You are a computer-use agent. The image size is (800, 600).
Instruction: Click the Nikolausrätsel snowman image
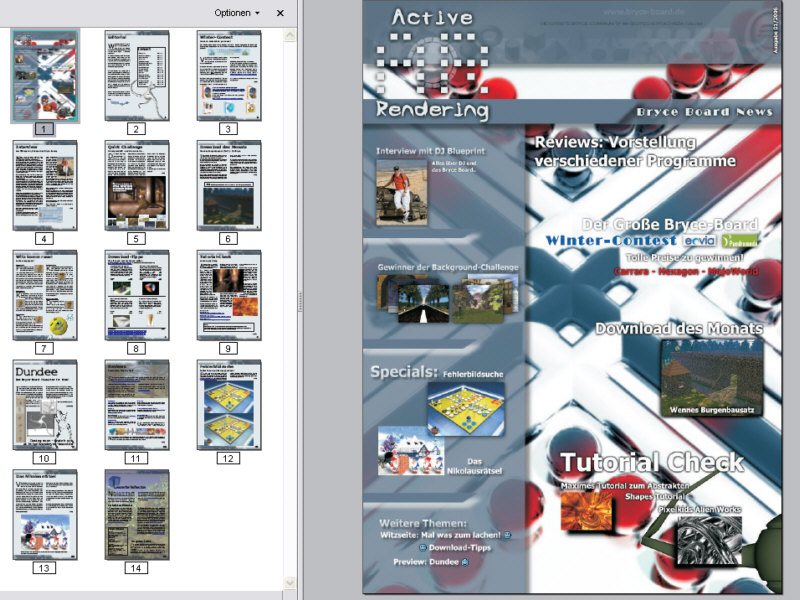click(x=411, y=451)
